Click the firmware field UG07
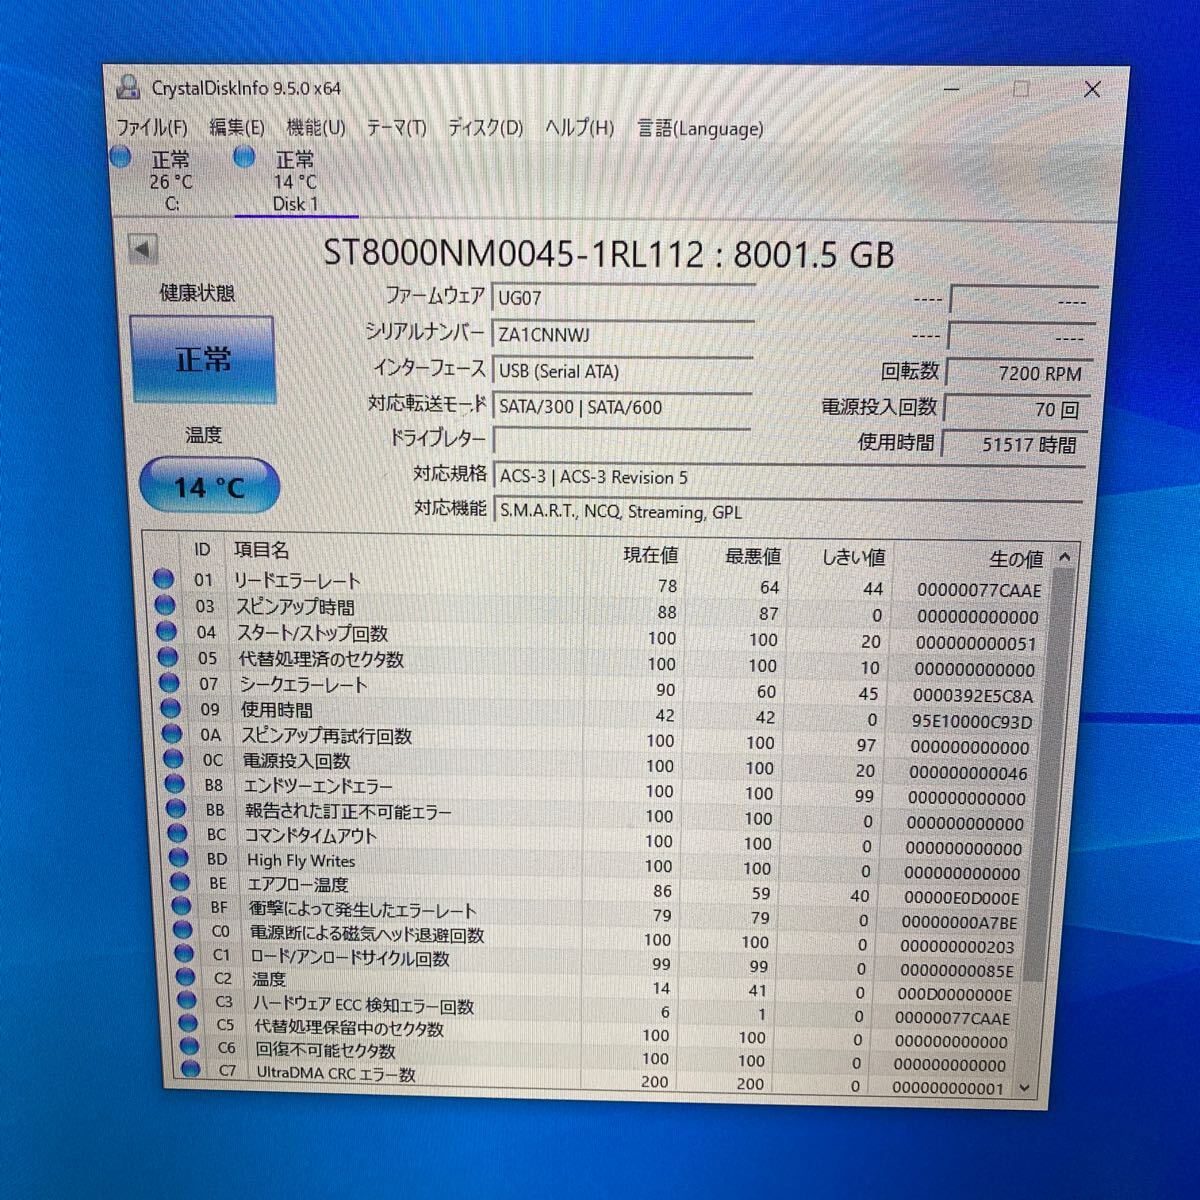Screen dimensions: 1200x1200 pos(622,298)
